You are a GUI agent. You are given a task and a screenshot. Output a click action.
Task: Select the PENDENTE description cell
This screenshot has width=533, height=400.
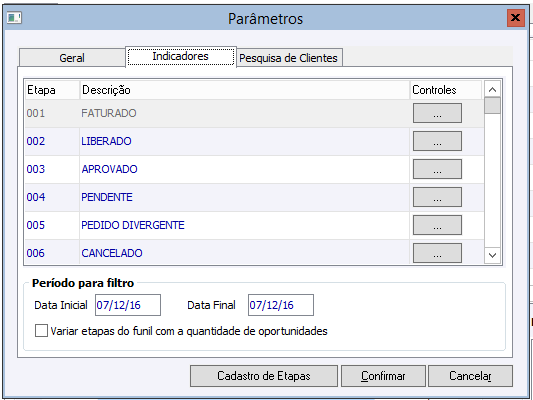[245, 197]
